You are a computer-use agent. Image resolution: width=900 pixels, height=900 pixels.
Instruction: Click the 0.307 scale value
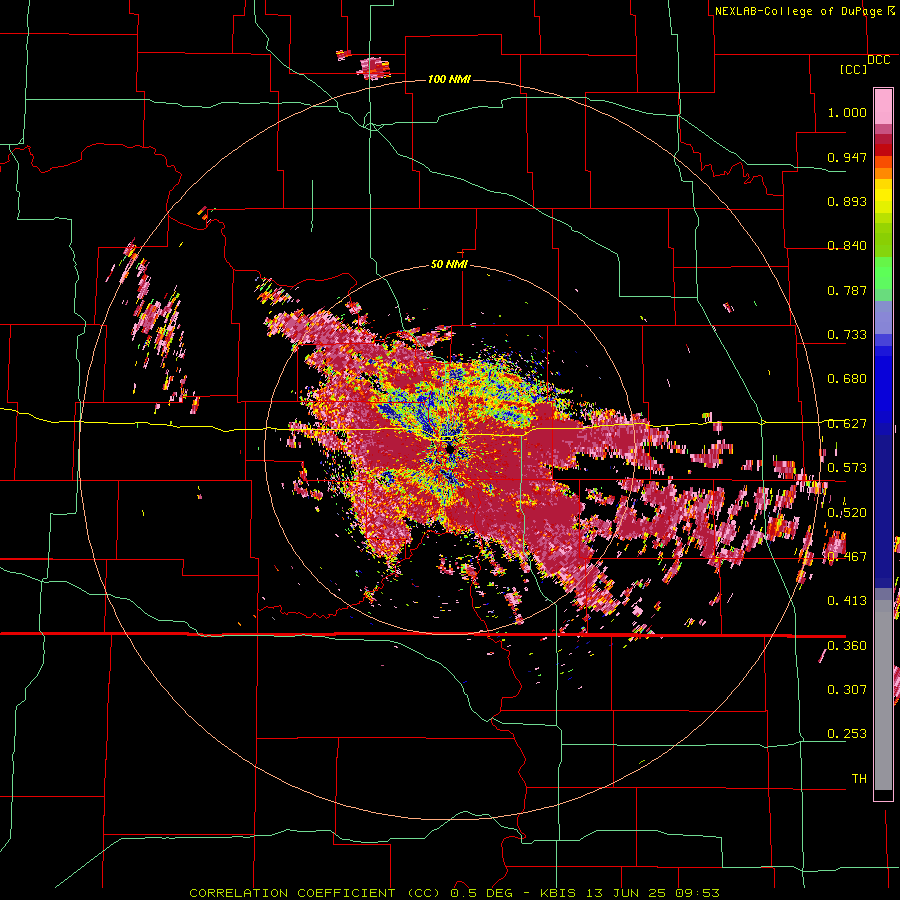click(x=847, y=690)
